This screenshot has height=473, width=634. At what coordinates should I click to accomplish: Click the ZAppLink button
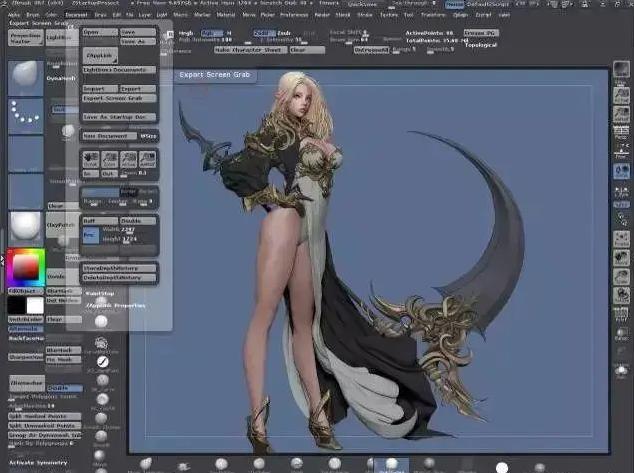click(100, 55)
